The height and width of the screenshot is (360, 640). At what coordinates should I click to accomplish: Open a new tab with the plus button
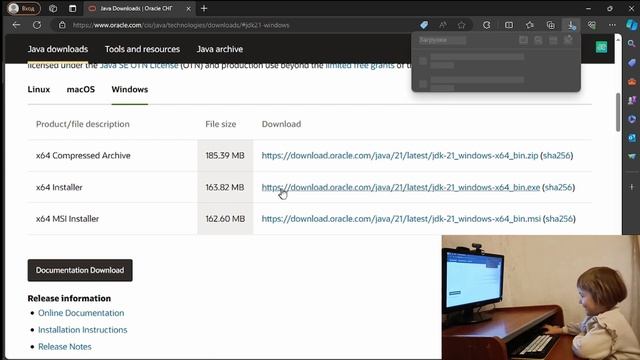204,8
